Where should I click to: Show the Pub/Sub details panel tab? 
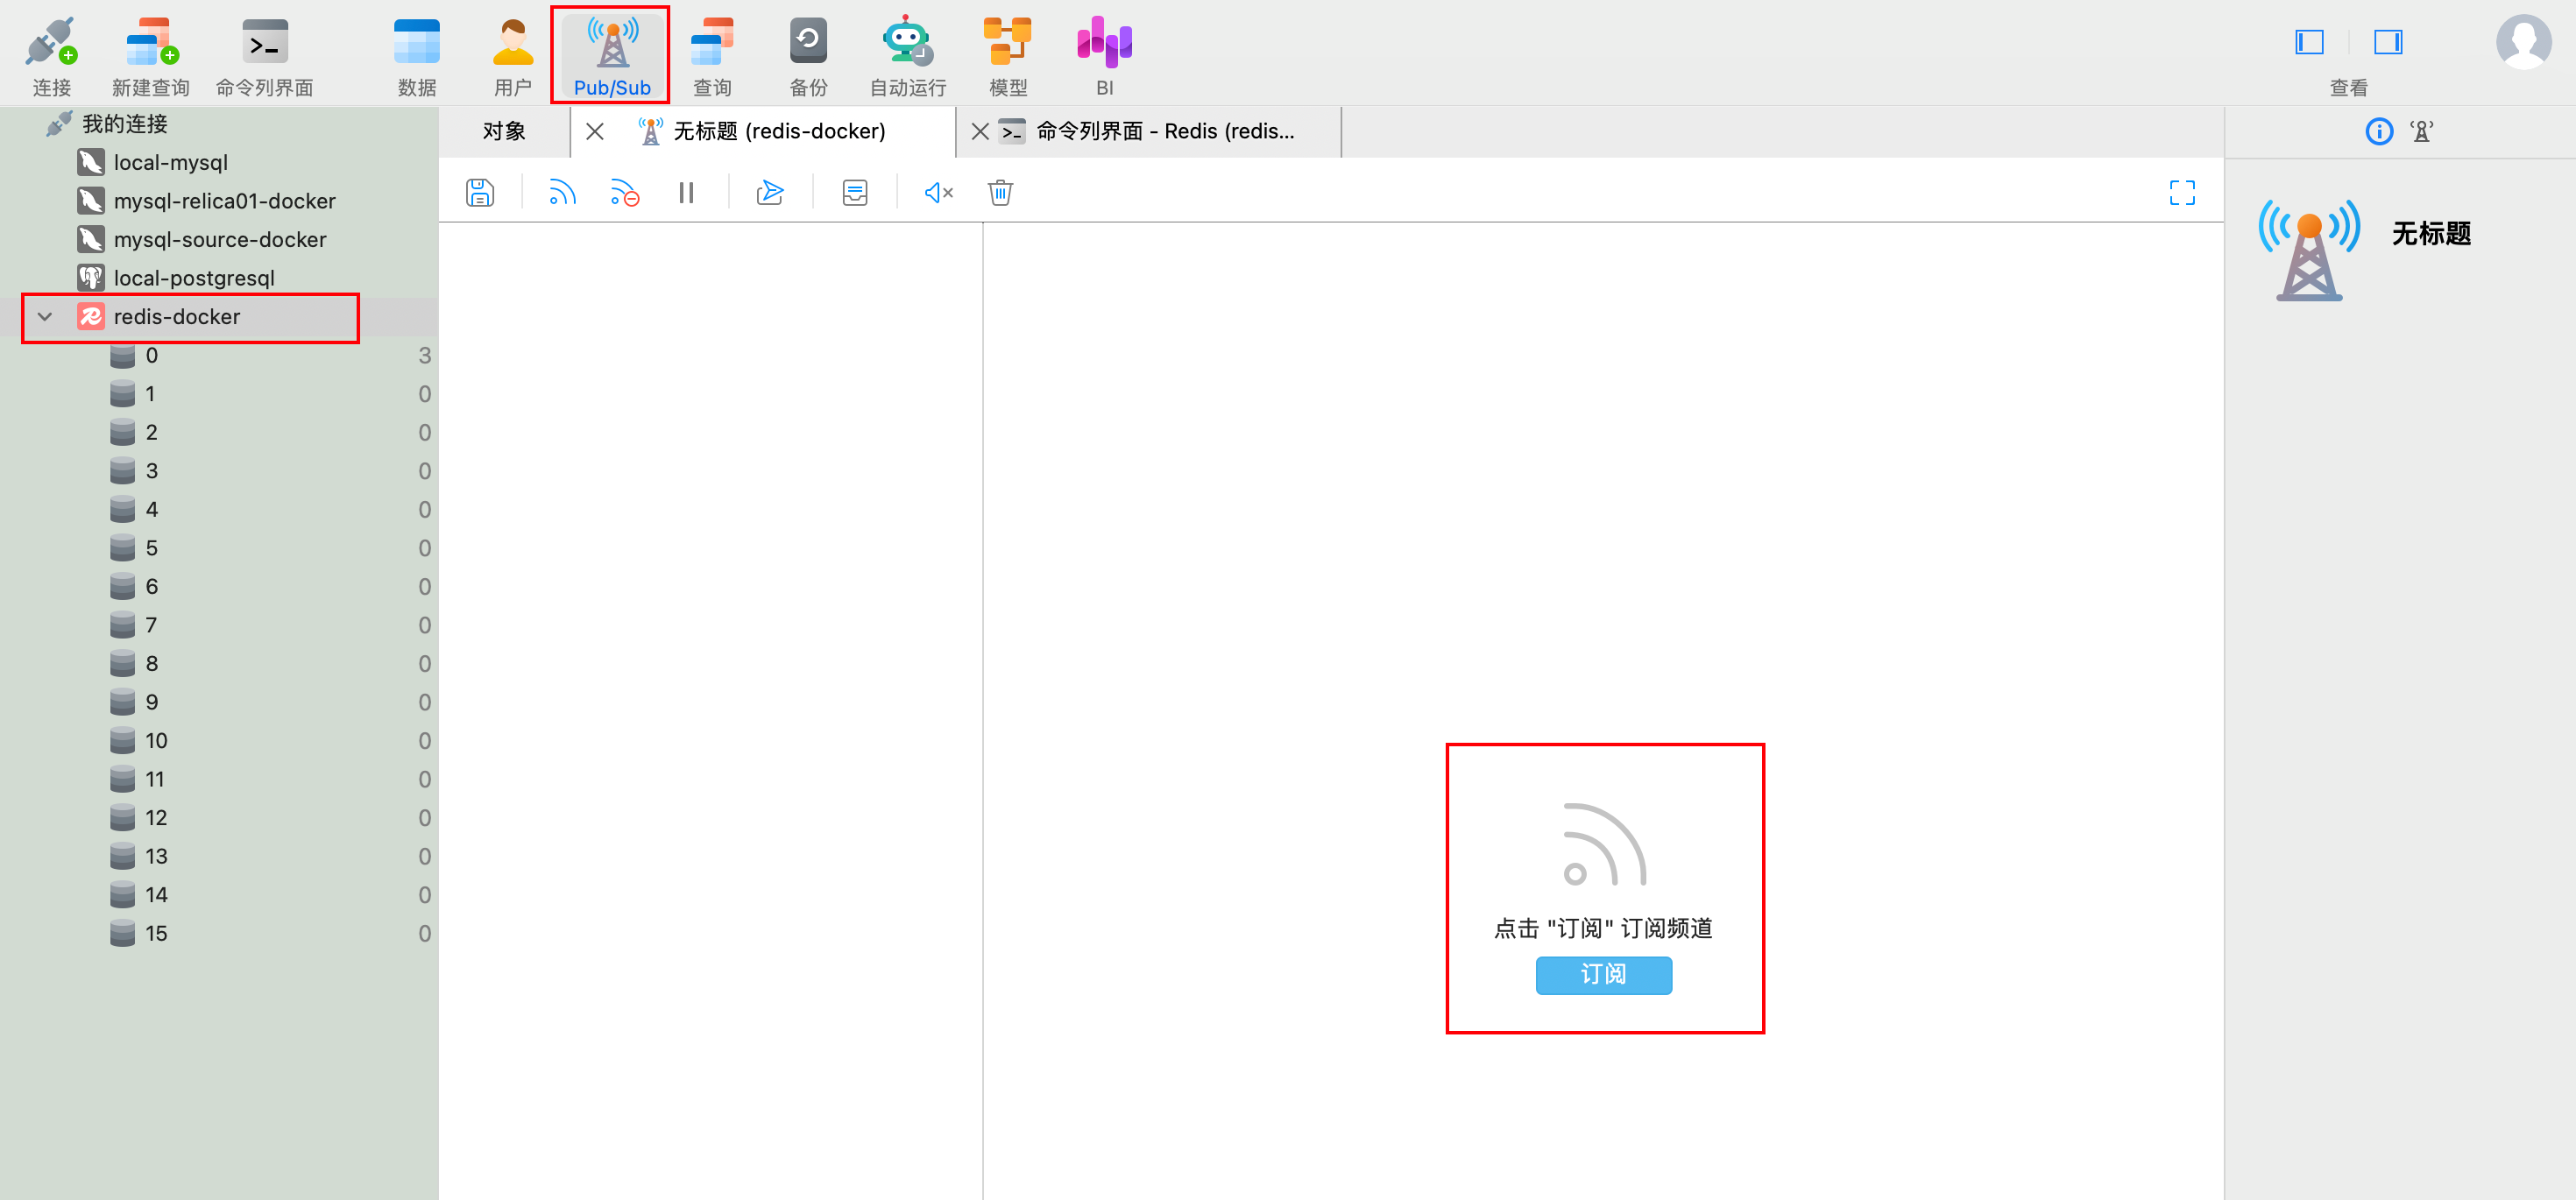[x=2421, y=131]
